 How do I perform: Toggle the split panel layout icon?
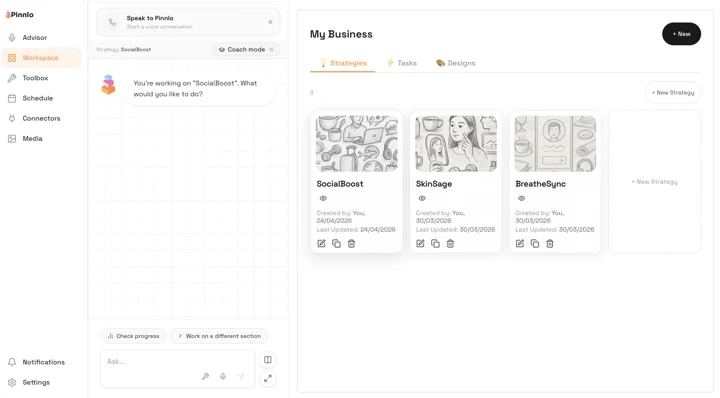tap(268, 360)
